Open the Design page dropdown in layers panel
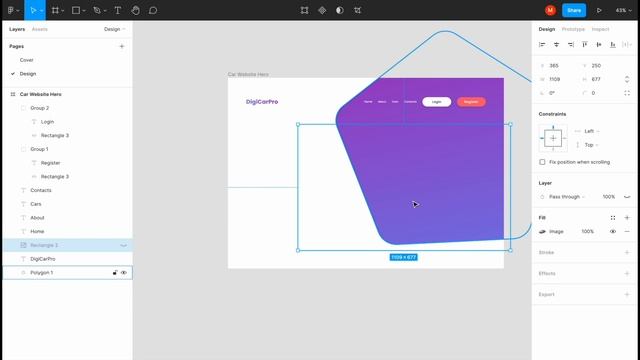 (115, 29)
